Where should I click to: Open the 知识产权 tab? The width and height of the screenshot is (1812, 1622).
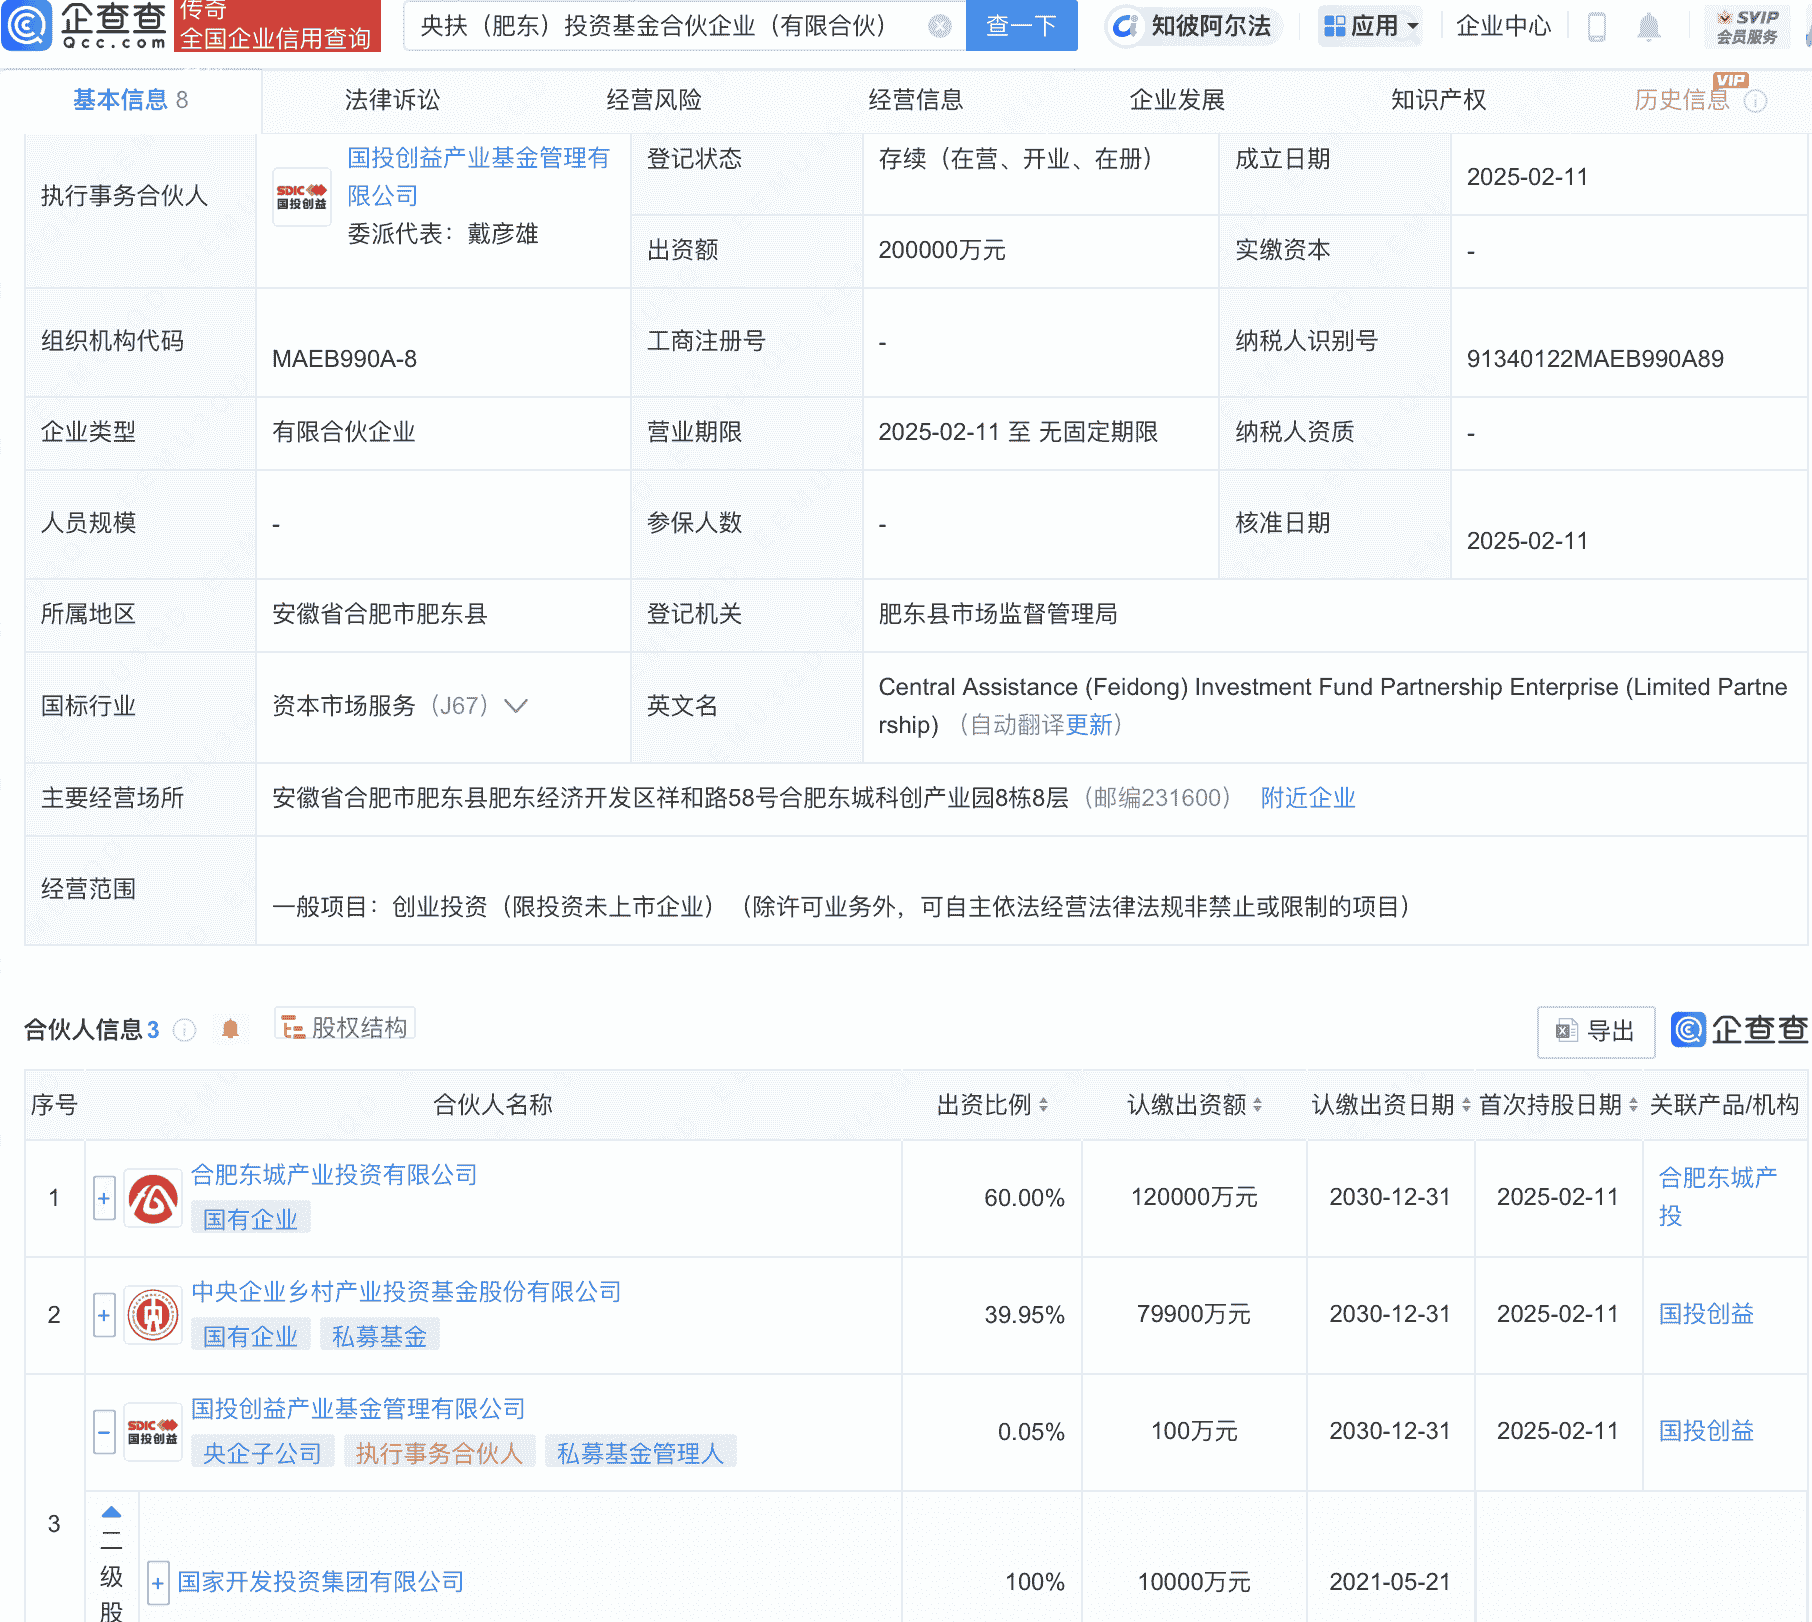click(x=1437, y=100)
